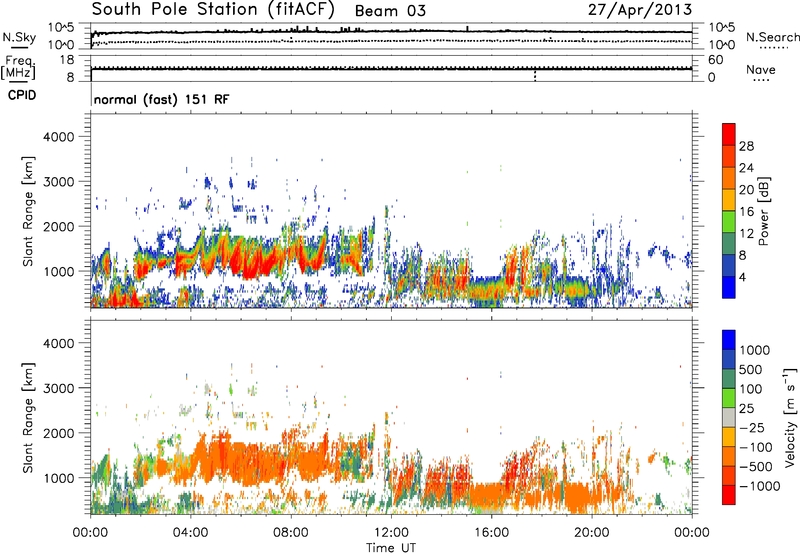Click the gray segment of Velocity colorbar
The width and height of the screenshot is (800, 554).
pos(729,417)
